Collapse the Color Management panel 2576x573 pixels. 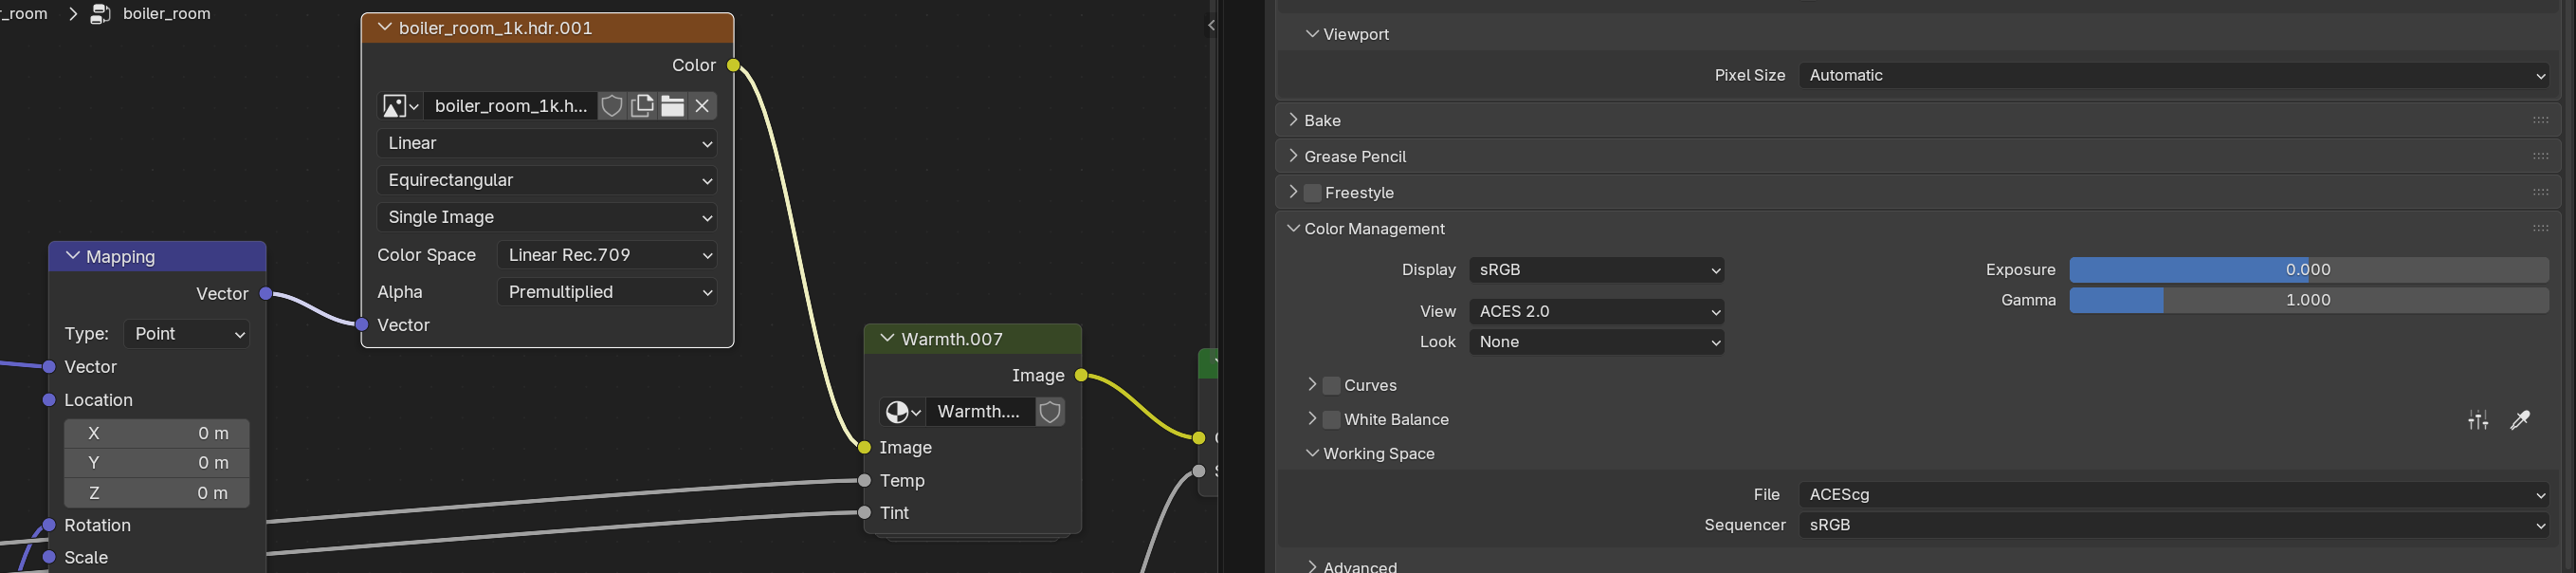(1293, 228)
